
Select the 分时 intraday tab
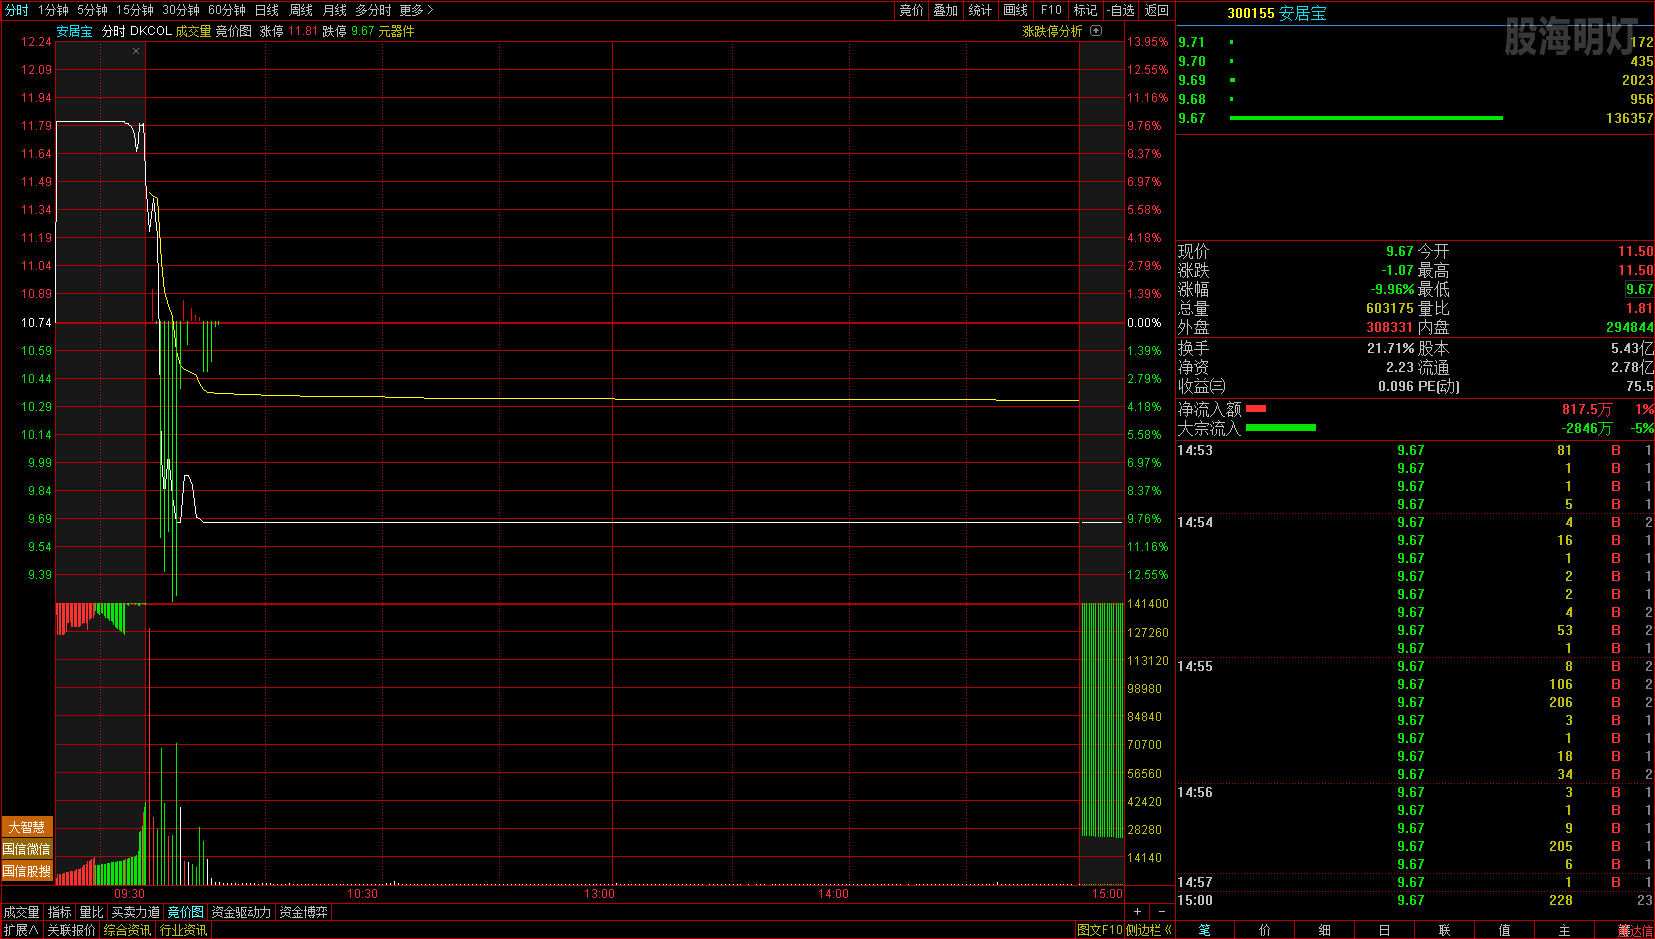click(x=17, y=10)
